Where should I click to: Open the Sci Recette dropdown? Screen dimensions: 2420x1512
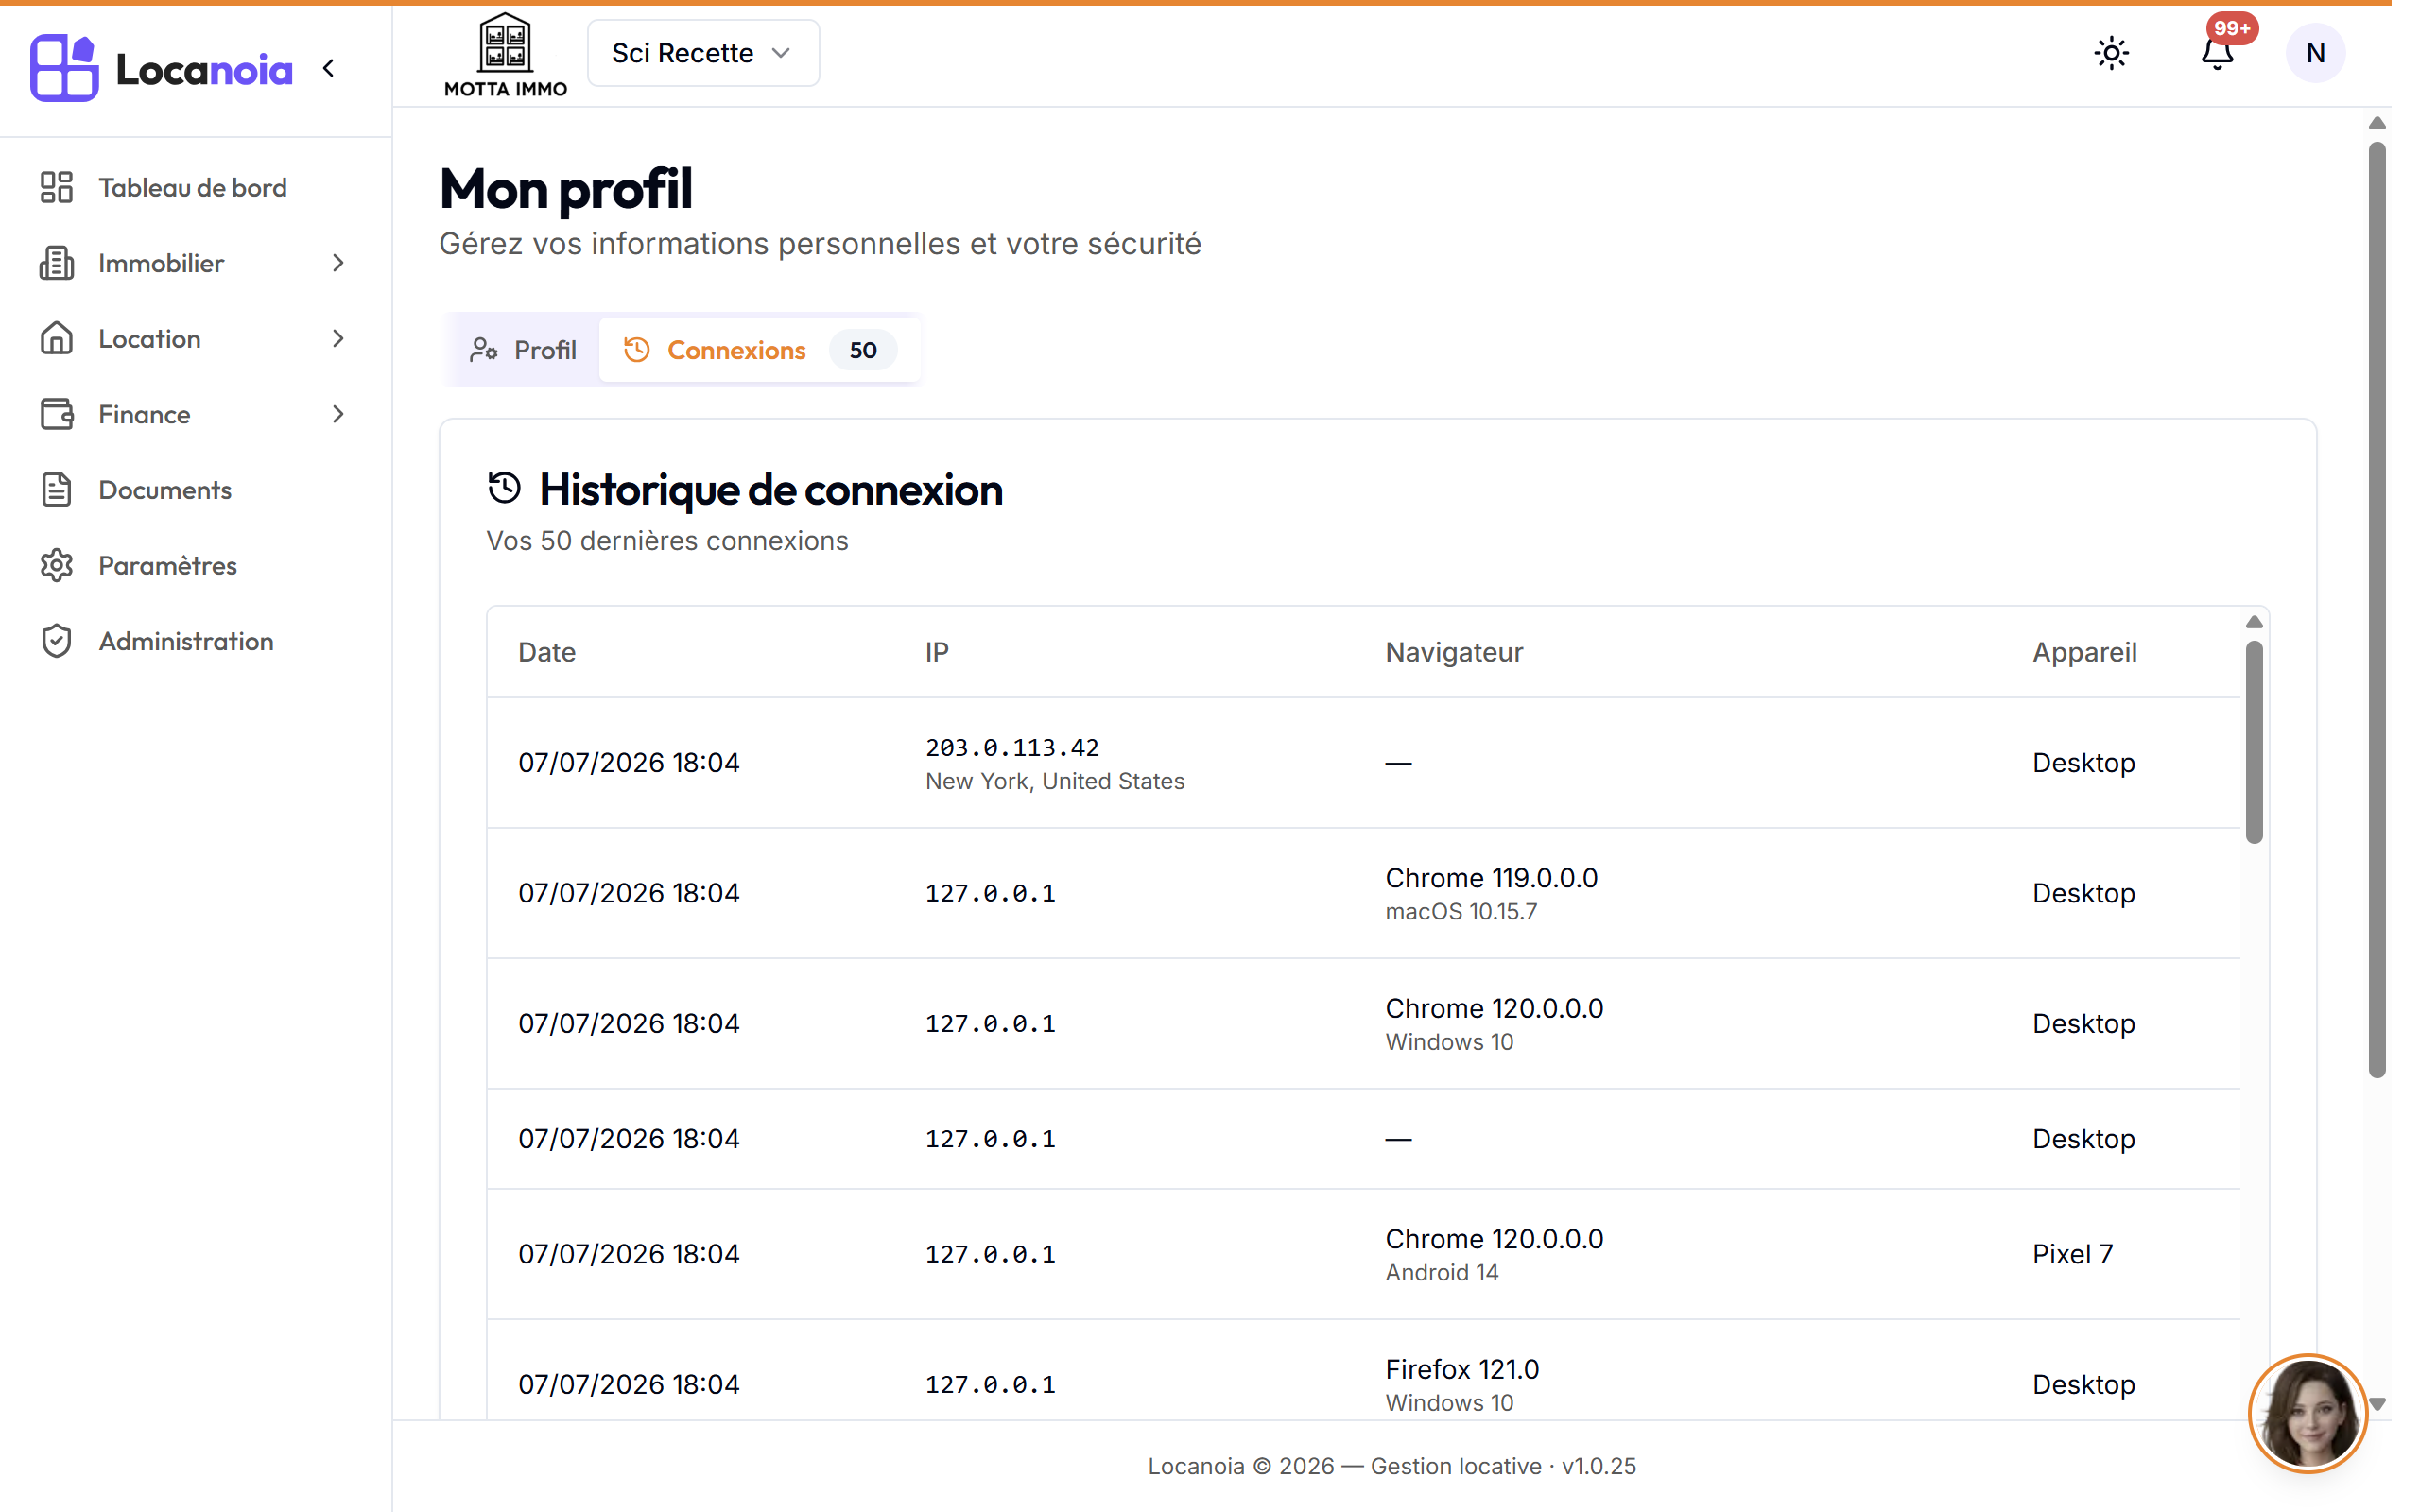tap(703, 53)
